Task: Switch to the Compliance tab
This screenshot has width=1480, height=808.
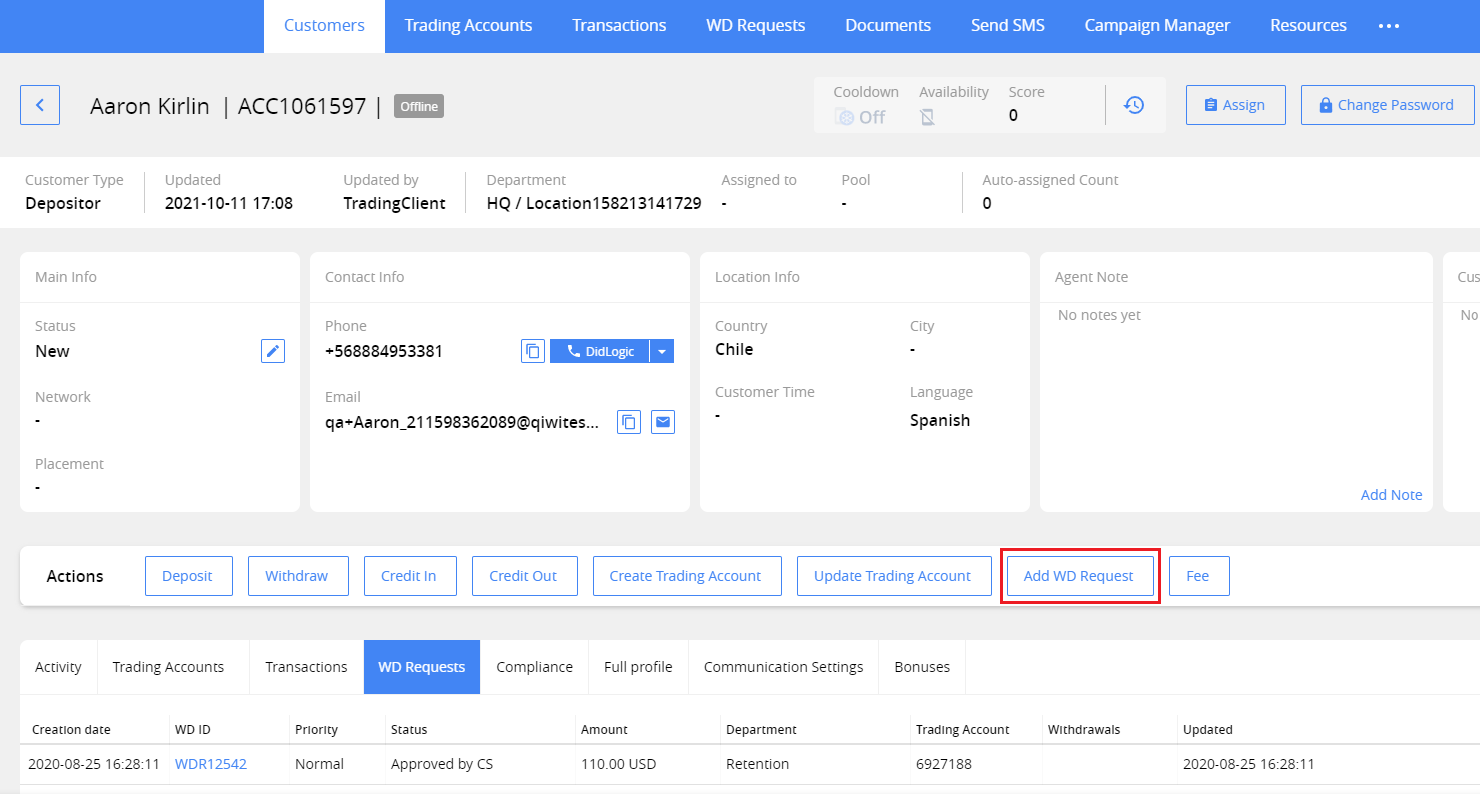Action: click(534, 666)
